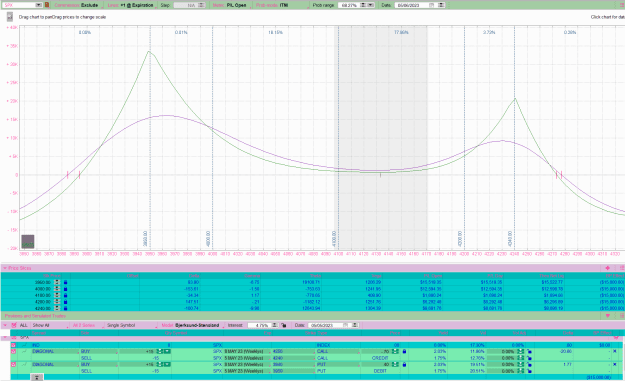Screen dimensions: 625x381
Task: Click the collapse button below the trades table
Action: (x=37, y=377)
